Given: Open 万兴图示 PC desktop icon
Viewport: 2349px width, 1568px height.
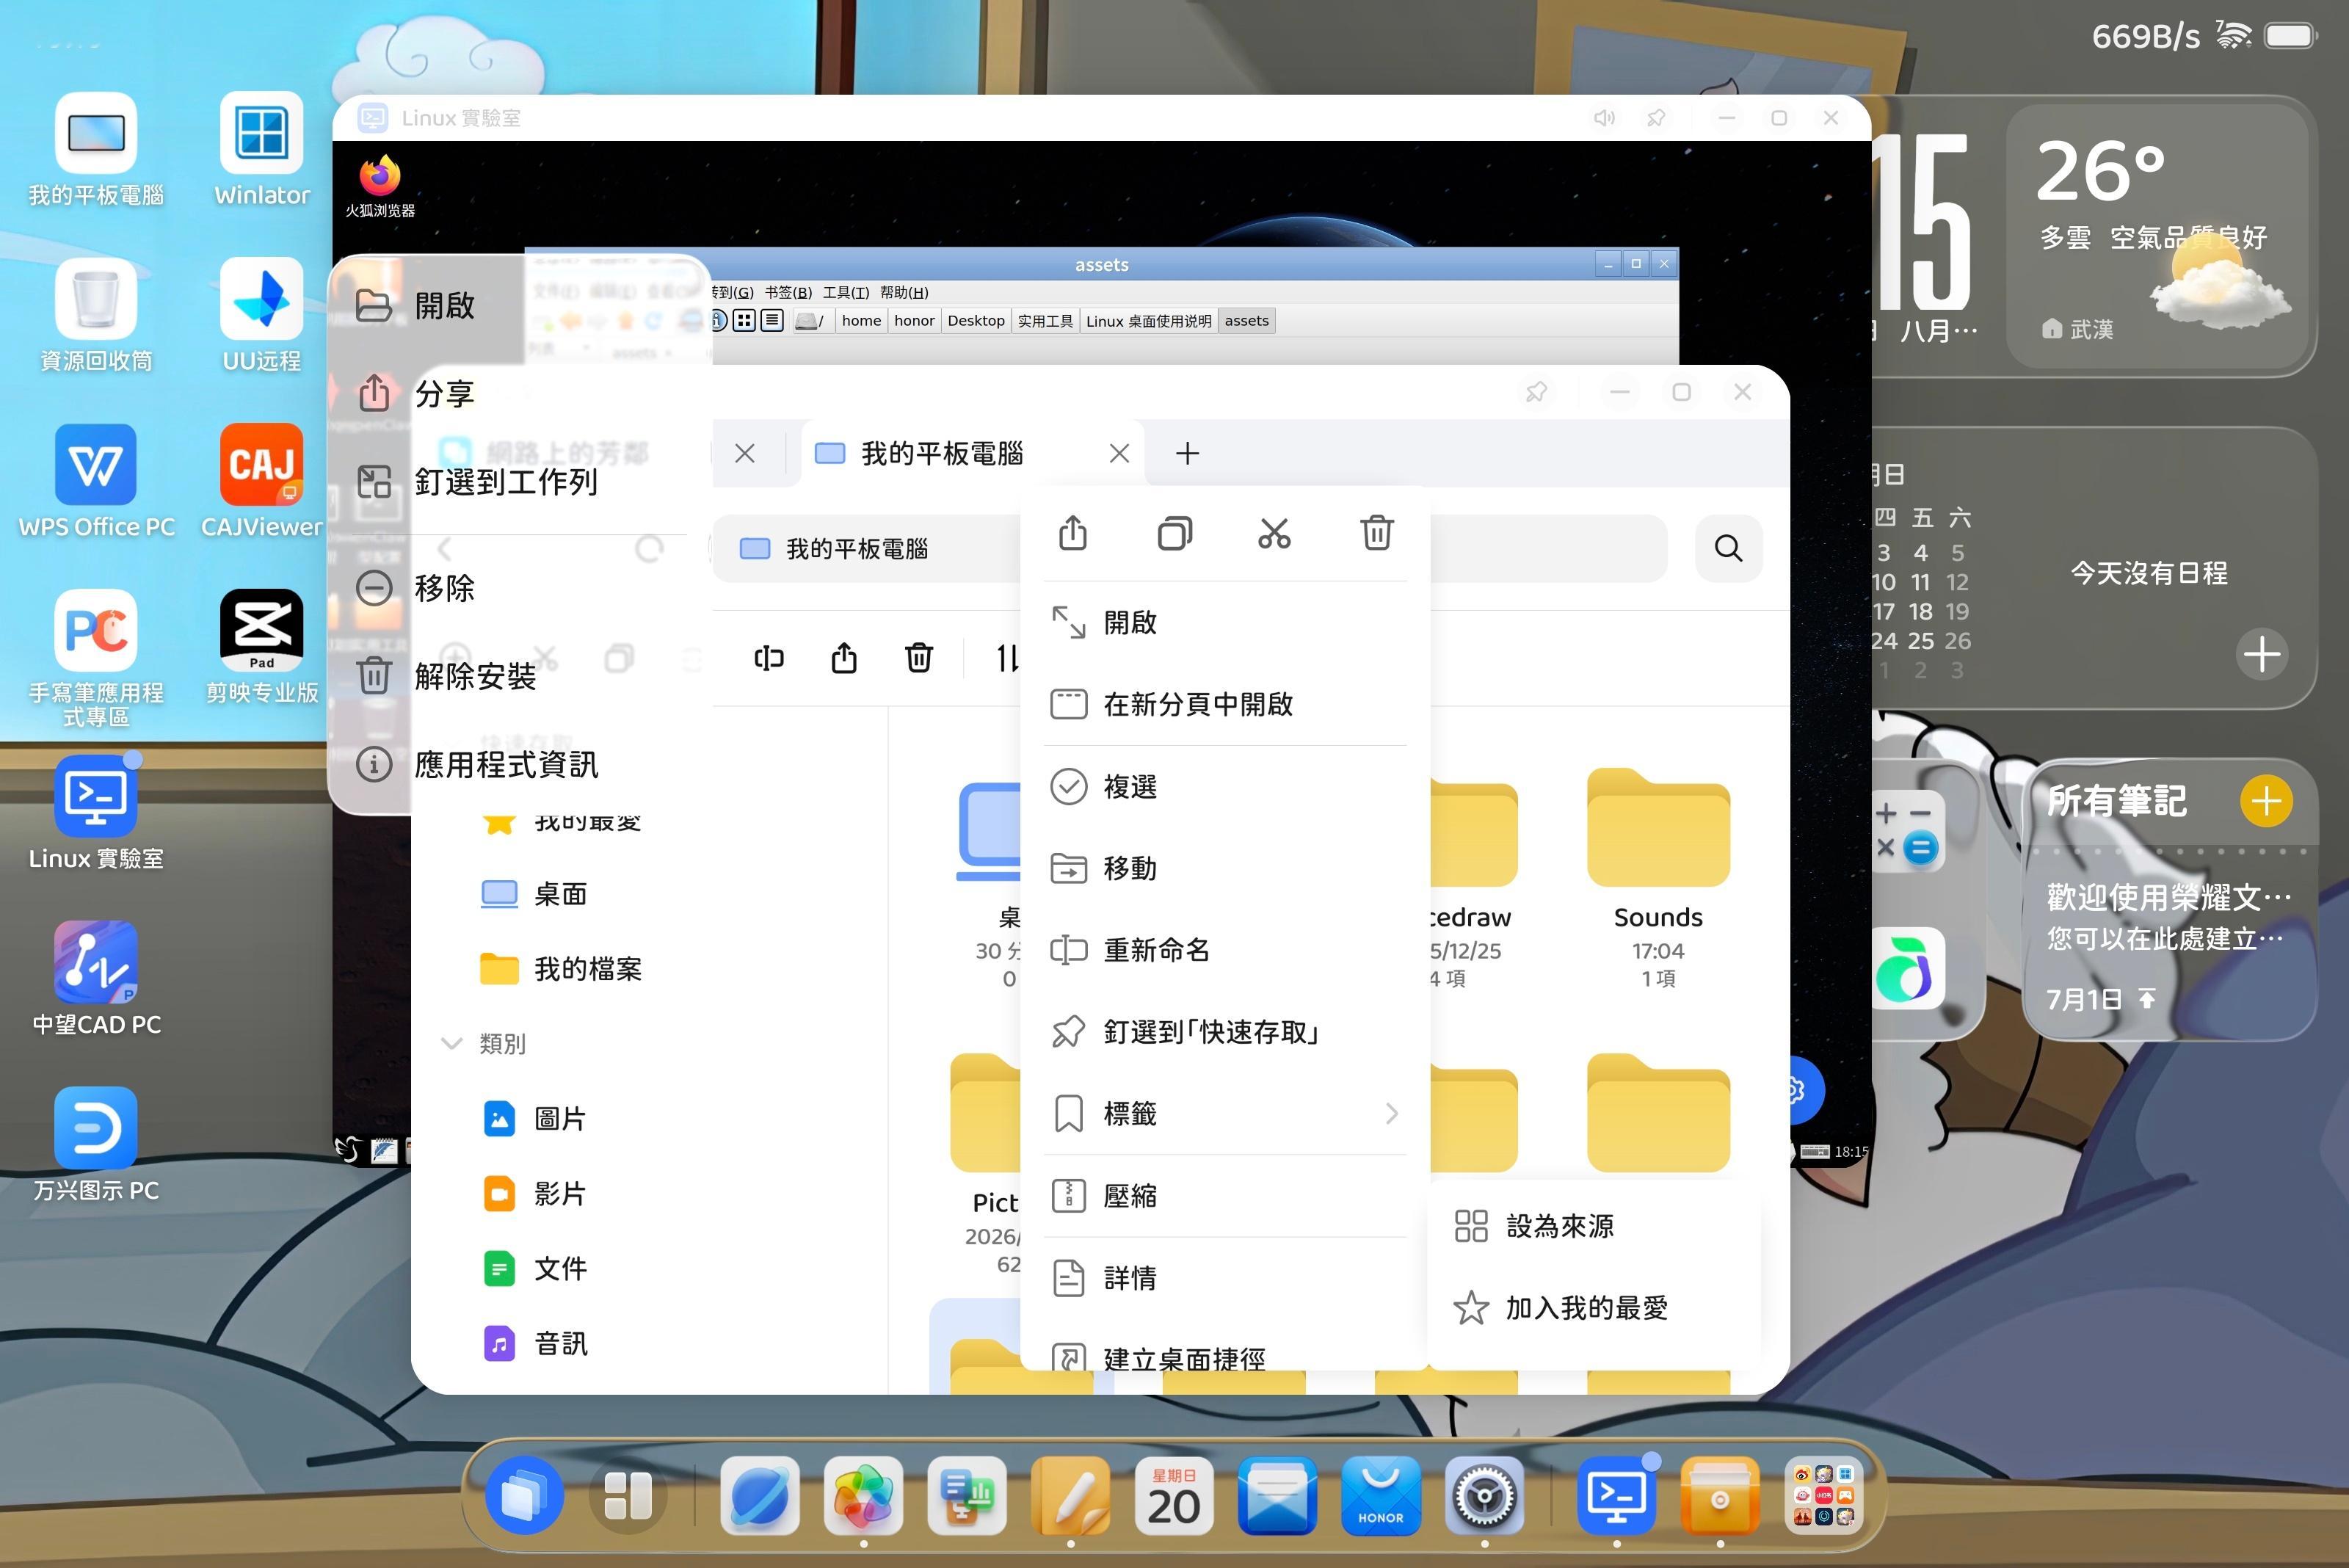Looking at the screenshot, I should [x=96, y=1145].
